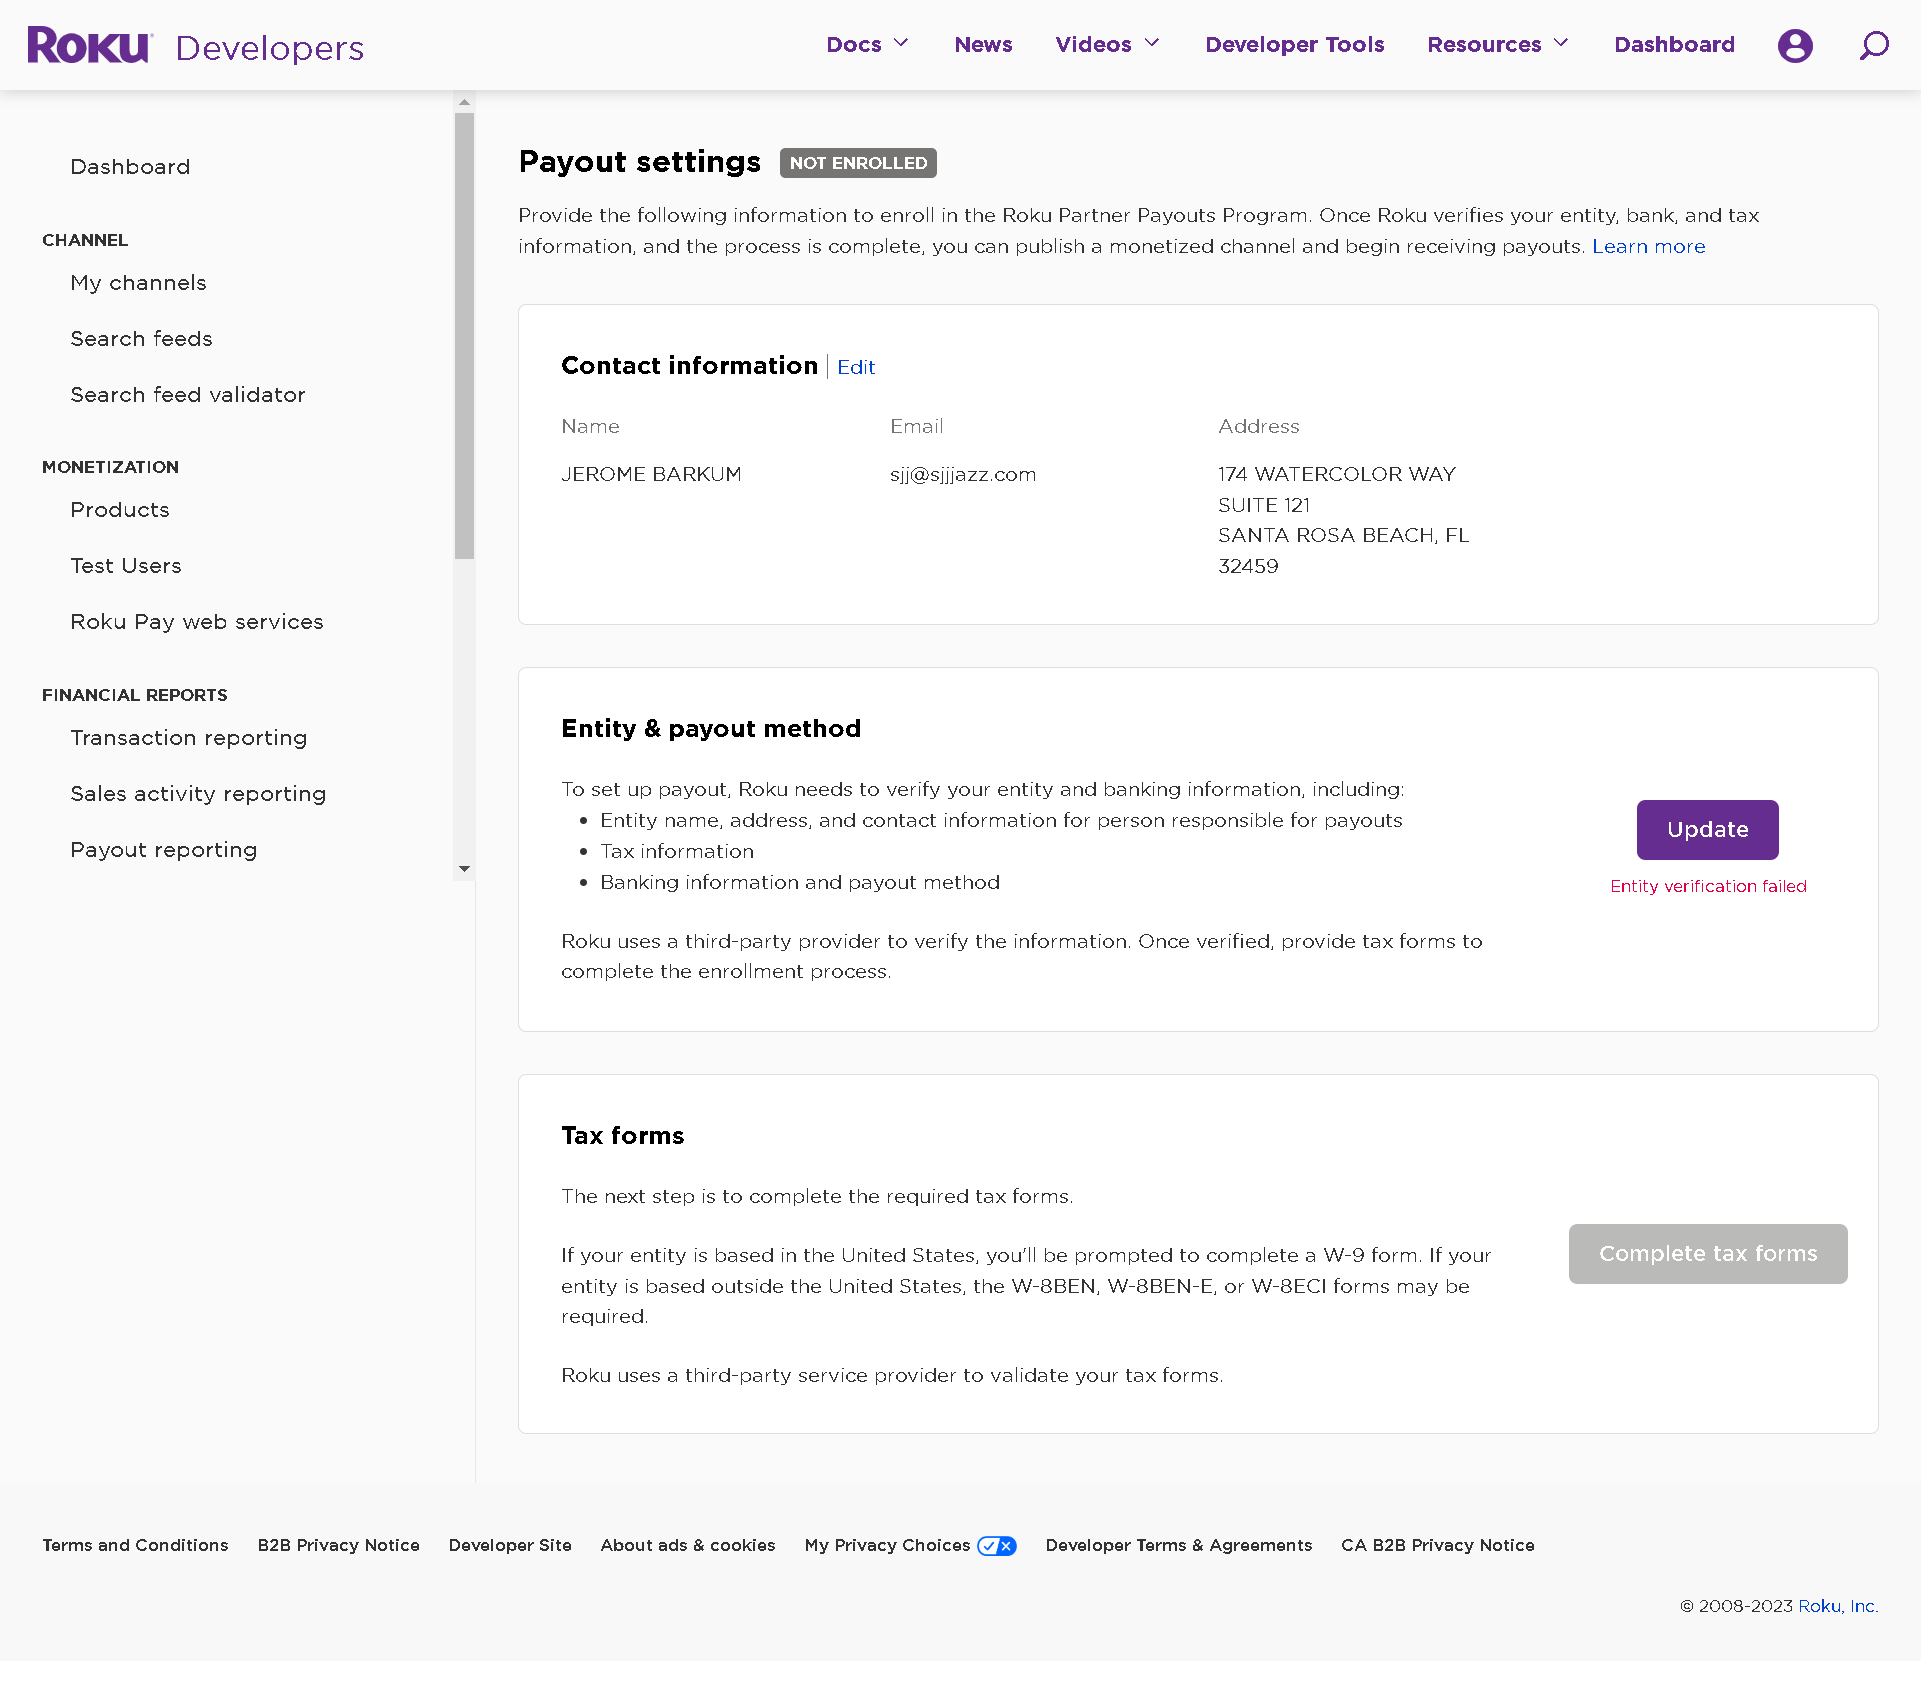Click sidebar scroll down arrow
Image resolution: width=1921 pixels, height=1692 pixels.
coord(464,869)
